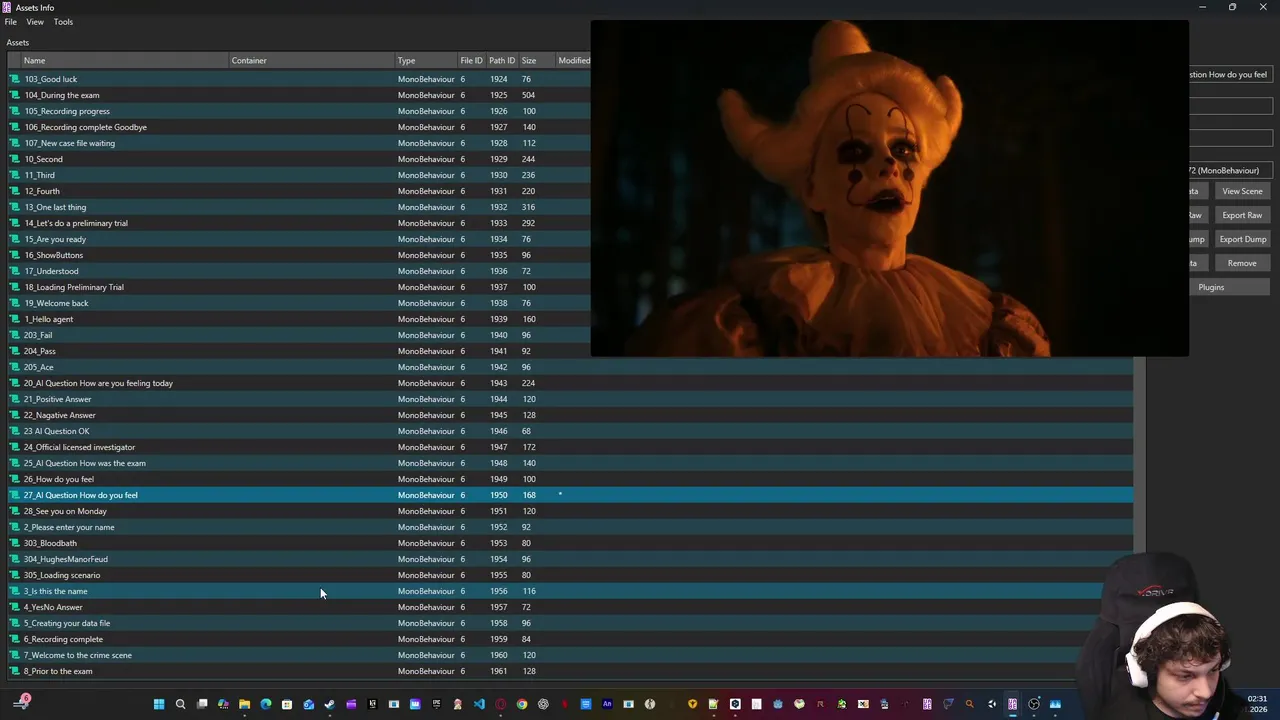Select 24_Official licensed investigator
The width and height of the screenshot is (1280, 720).
pyautogui.click(x=570, y=447)
